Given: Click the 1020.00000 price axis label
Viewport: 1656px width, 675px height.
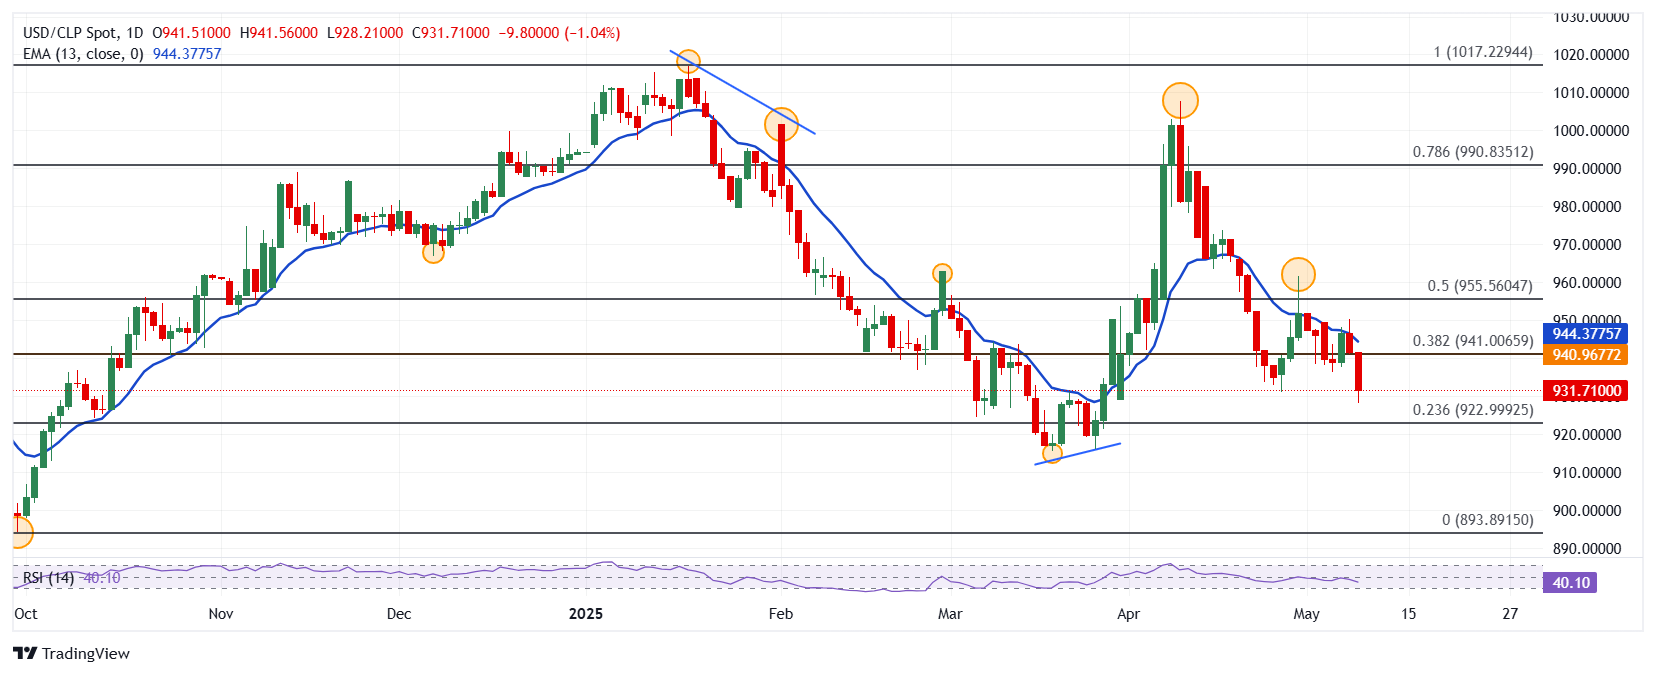Looking at the screenshot, I should point(1591,55).
